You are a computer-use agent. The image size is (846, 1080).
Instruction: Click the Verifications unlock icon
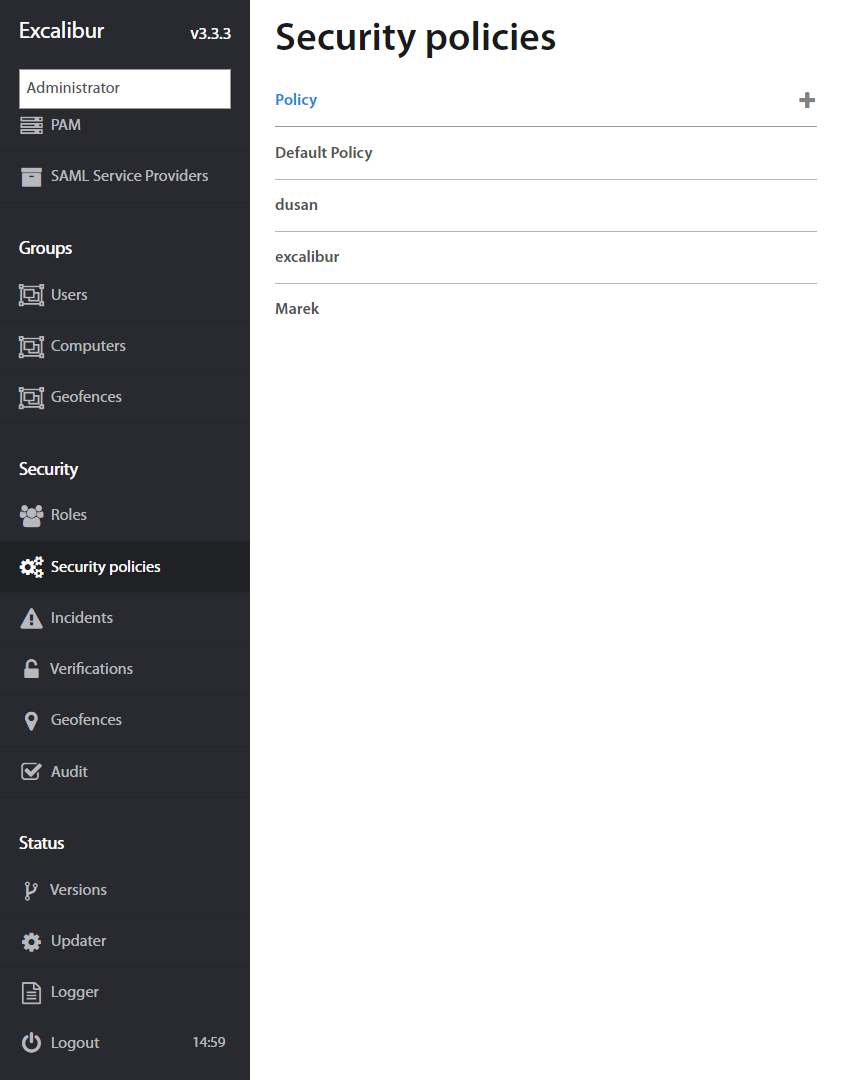pyautogui.click(x=31, y=669)
